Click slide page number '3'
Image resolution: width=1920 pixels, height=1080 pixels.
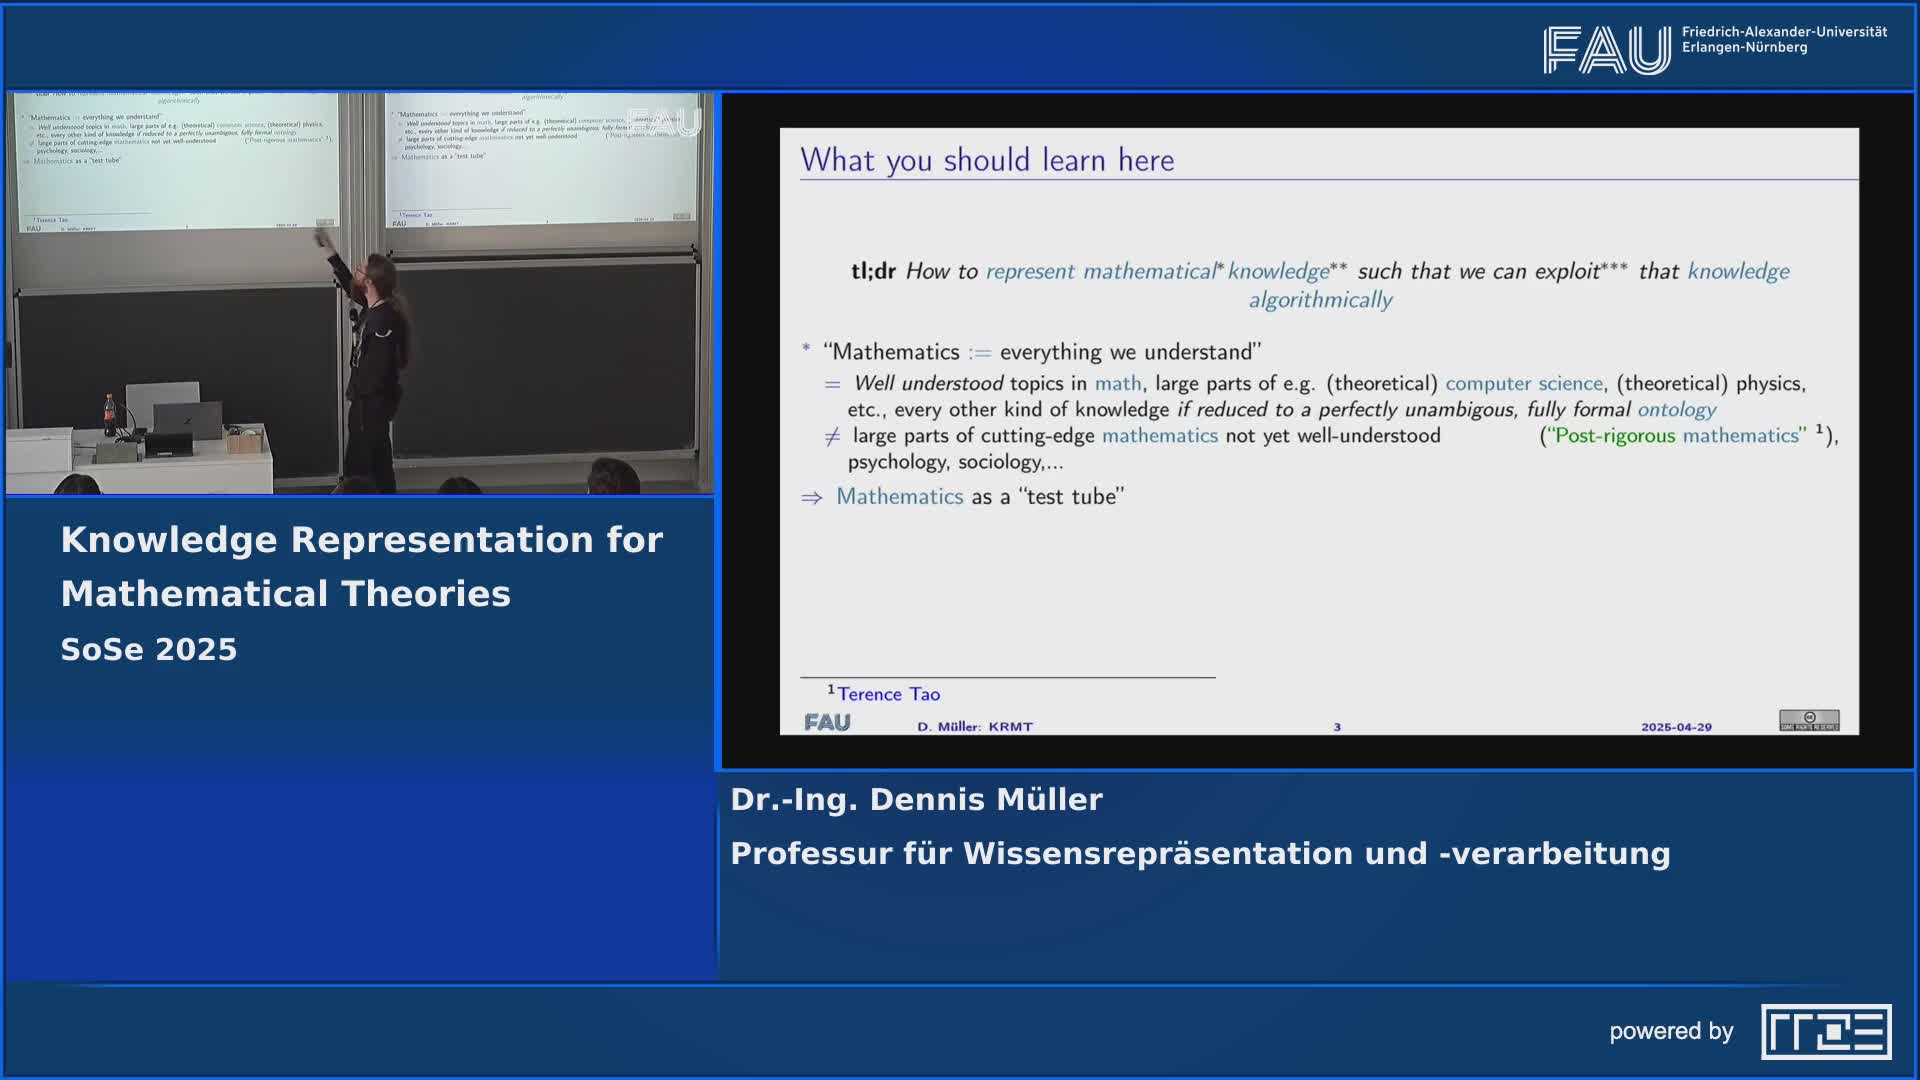(1337, 727)
